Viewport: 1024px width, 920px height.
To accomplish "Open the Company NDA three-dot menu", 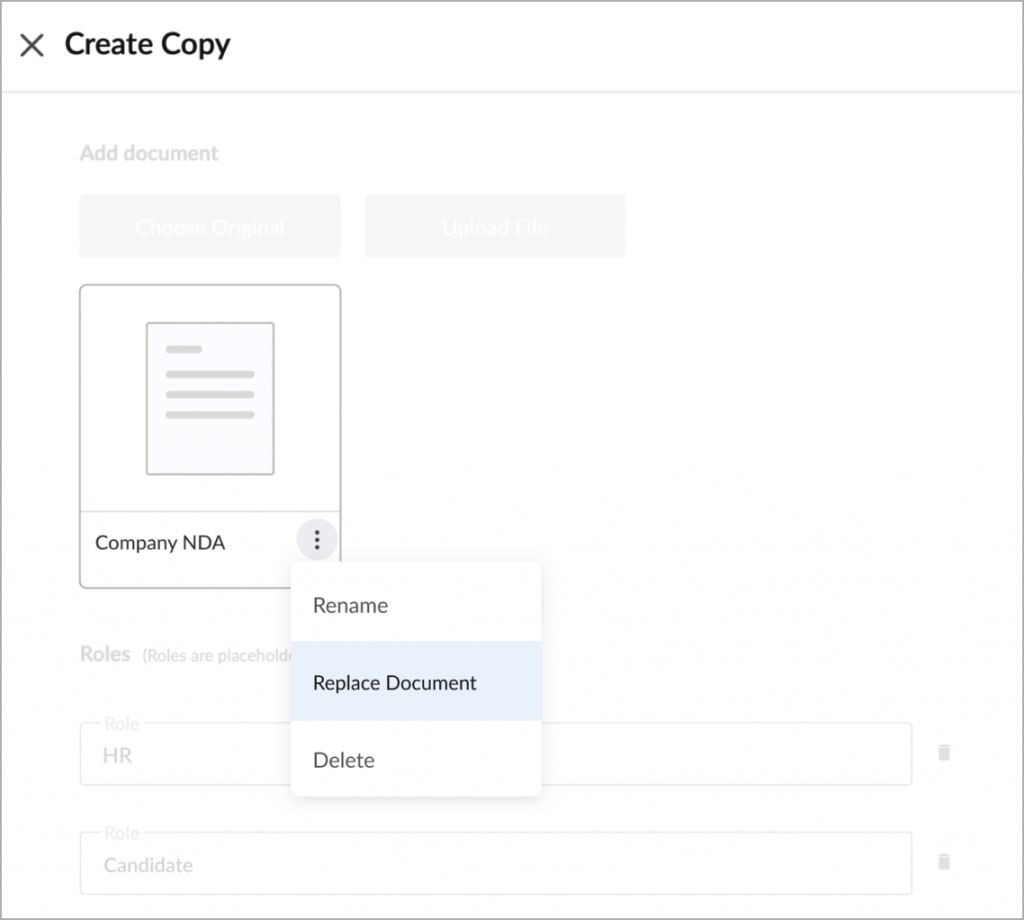I will 317,541.
